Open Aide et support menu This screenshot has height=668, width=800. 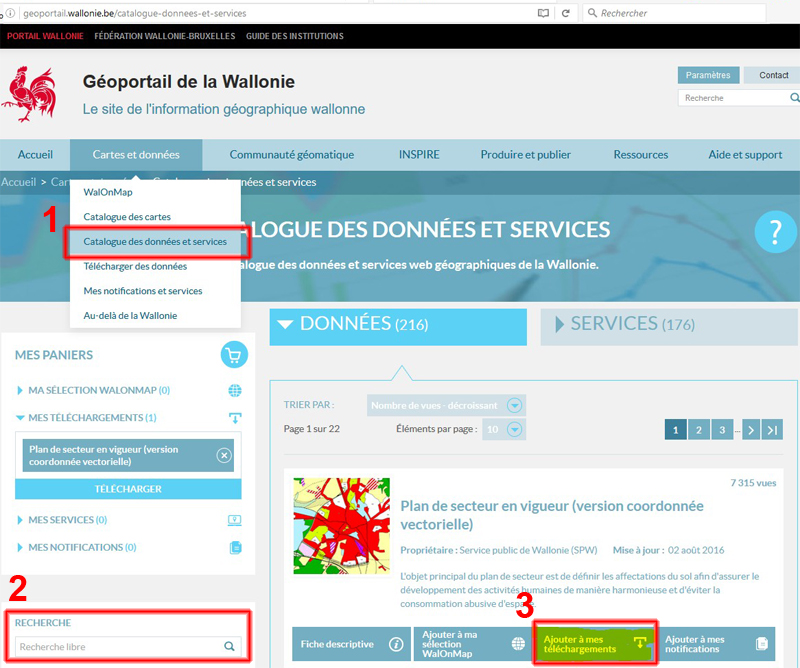[745, 155]
